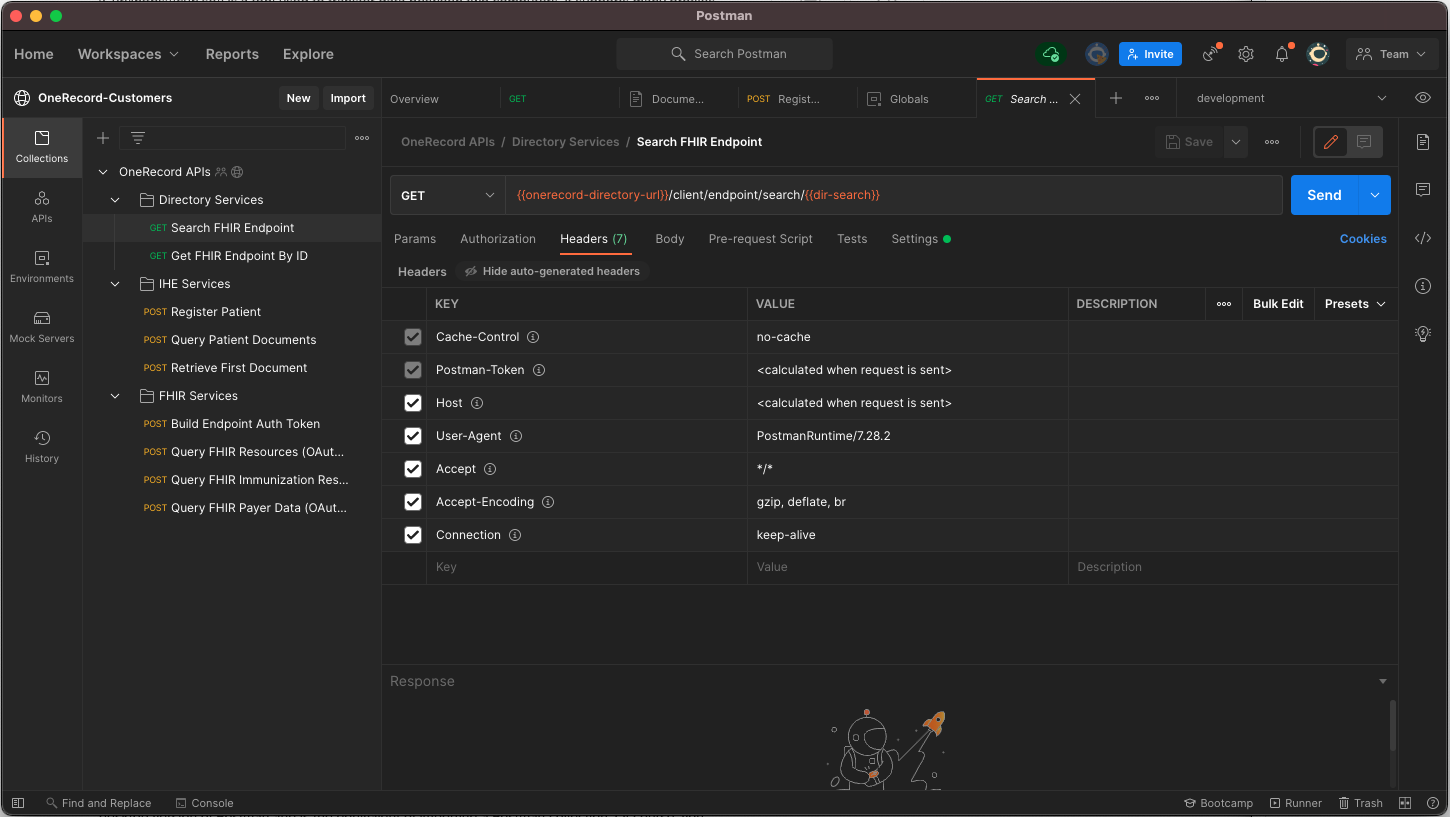Uncheck the Host header
1450x817 pixels.
(413, 403)
